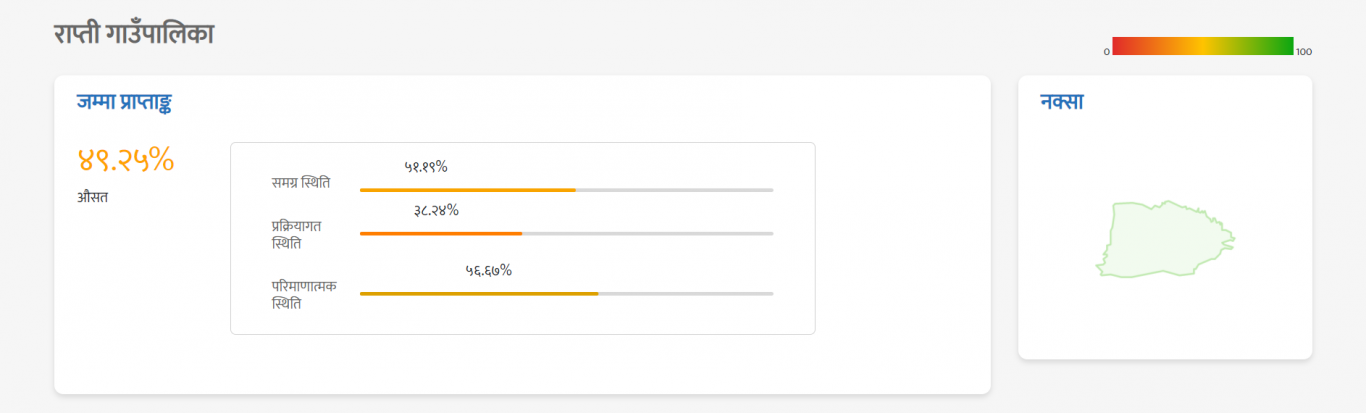Click the प्रक्रियागत स्थिति label
The height and width of the screenshot is (413, 1366).
click(296, 234)
